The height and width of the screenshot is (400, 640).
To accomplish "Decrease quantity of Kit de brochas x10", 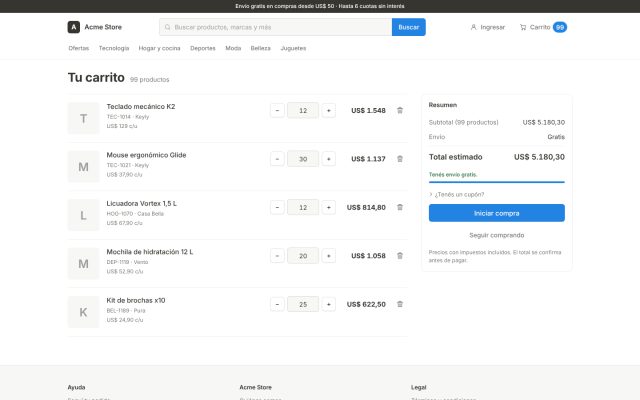I will [x=277, y=304].
